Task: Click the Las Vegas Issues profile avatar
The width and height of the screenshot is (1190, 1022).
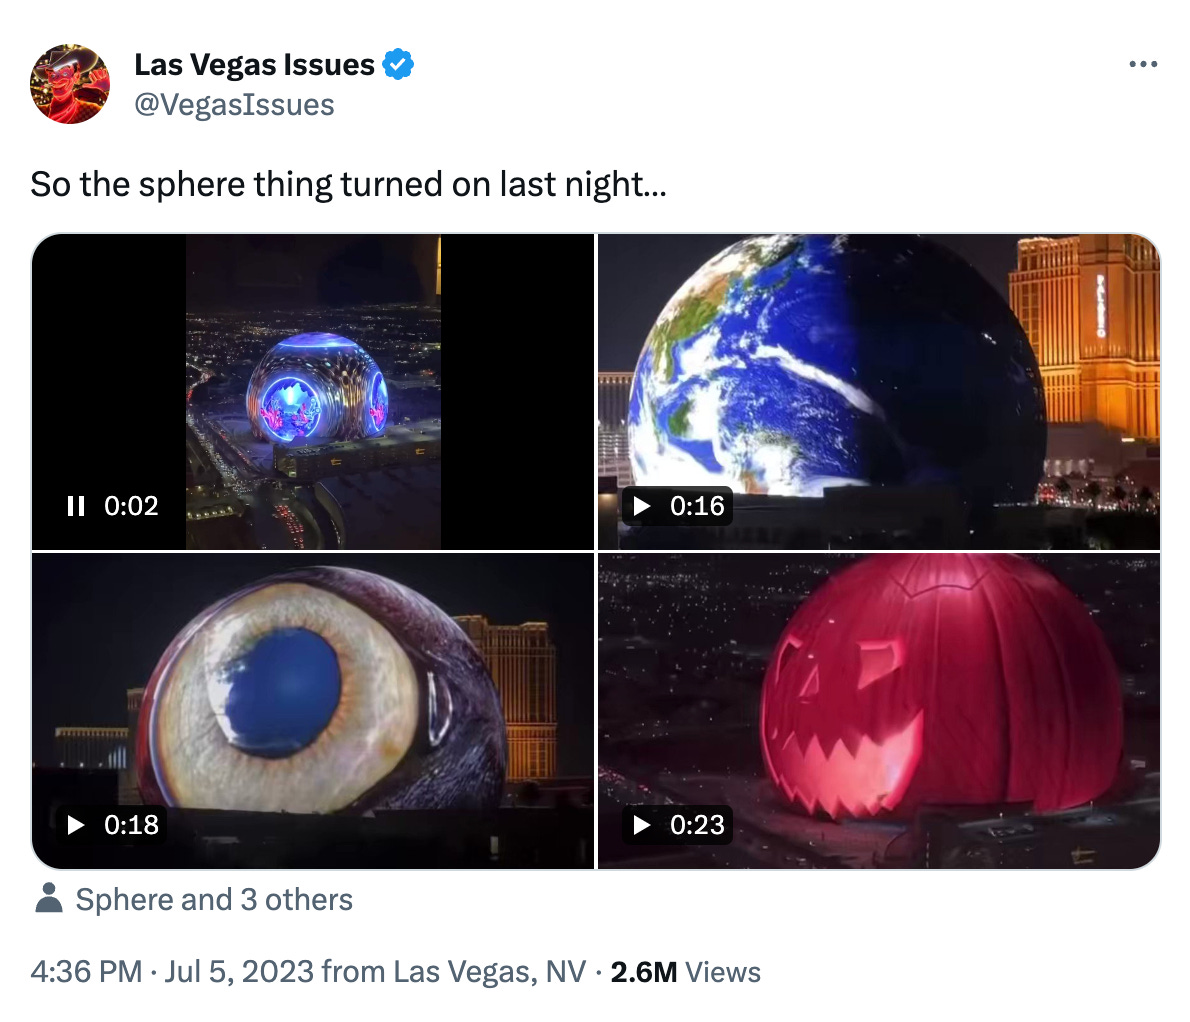Action: pyautogui.click(x=70, y=83)
